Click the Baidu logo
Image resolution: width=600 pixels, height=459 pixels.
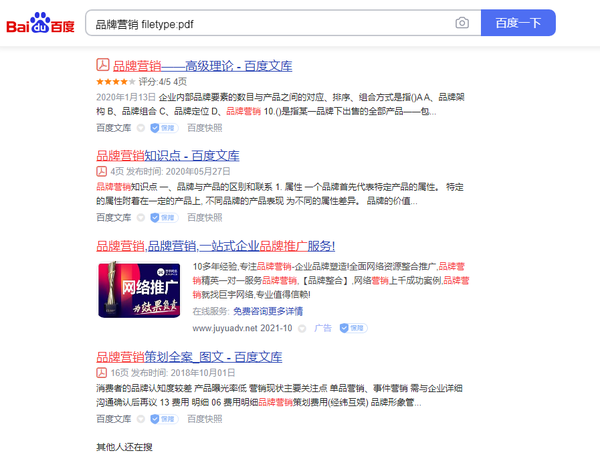tap(40, 23)
